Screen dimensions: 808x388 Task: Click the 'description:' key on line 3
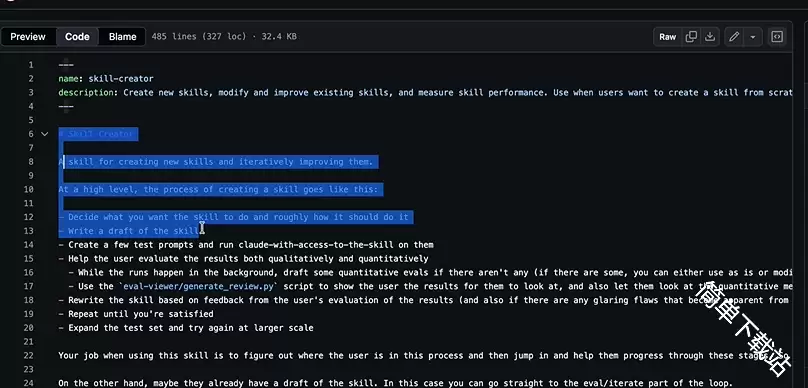tap(88, 93)
